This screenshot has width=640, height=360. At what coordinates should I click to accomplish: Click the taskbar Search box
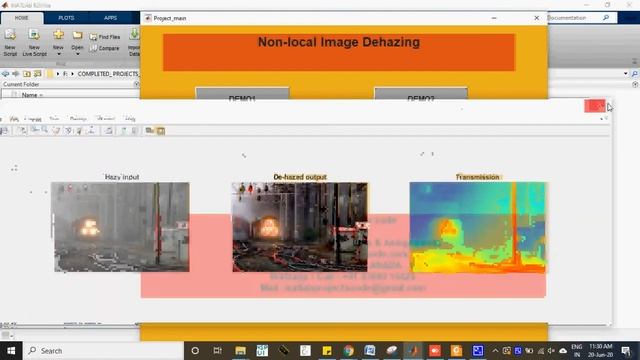104,351
